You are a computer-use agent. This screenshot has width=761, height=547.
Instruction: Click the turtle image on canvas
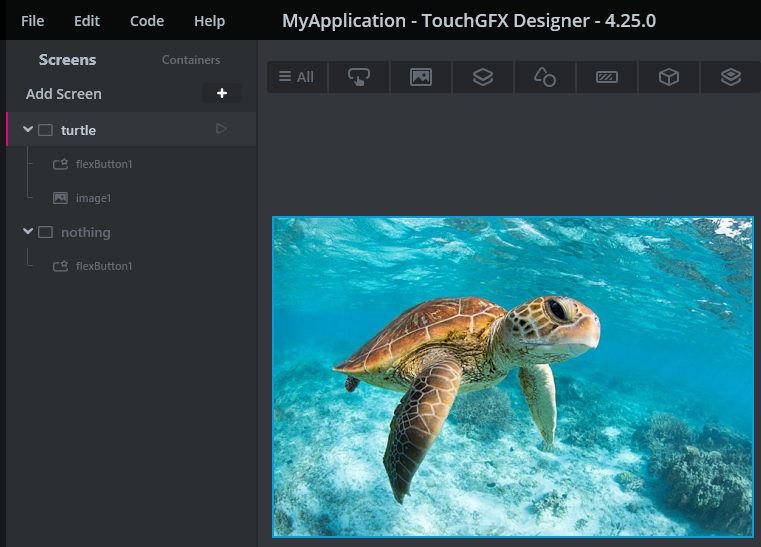tap(512, 377)
